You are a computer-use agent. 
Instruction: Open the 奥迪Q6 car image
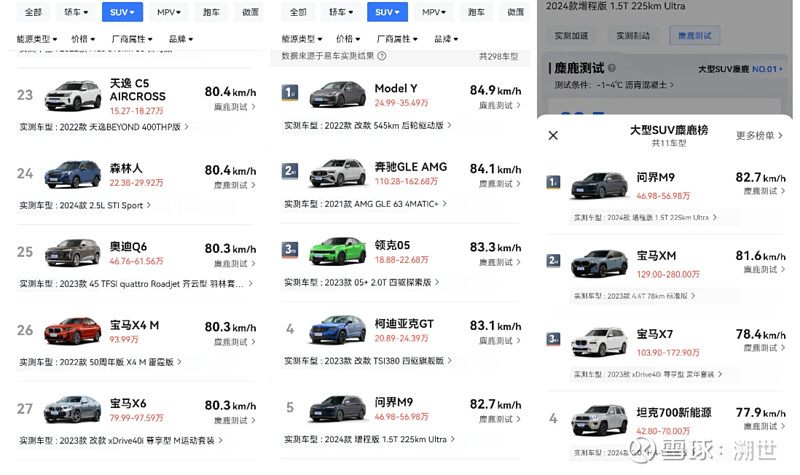pos(72,253)
